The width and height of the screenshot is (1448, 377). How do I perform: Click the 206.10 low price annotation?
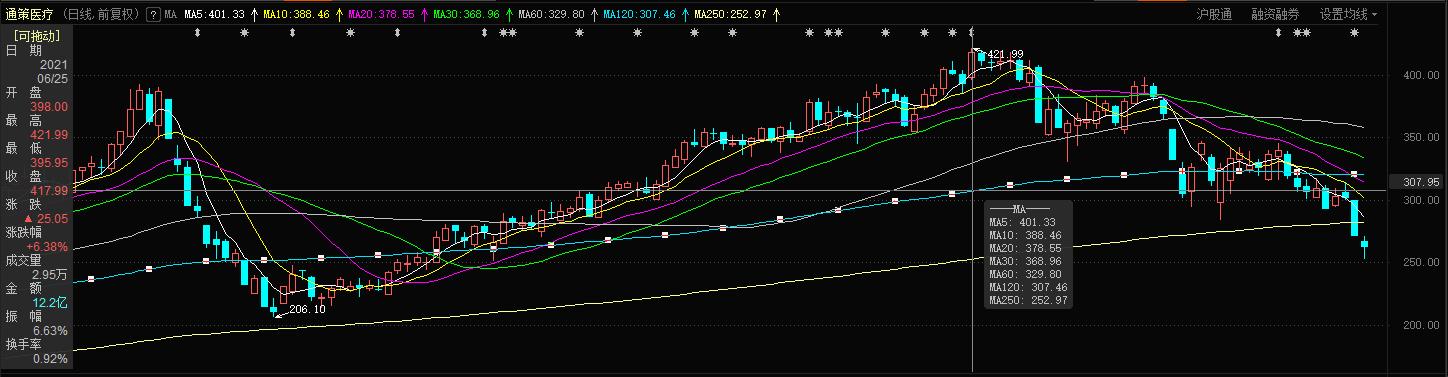pos(307,310)
